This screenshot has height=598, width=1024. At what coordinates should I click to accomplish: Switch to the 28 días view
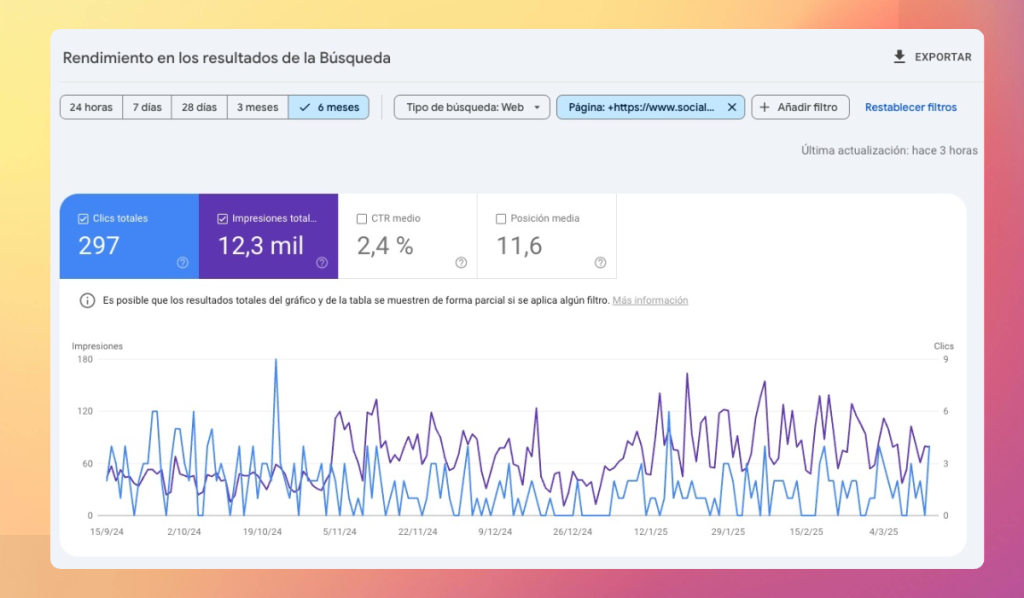[198, 107]
